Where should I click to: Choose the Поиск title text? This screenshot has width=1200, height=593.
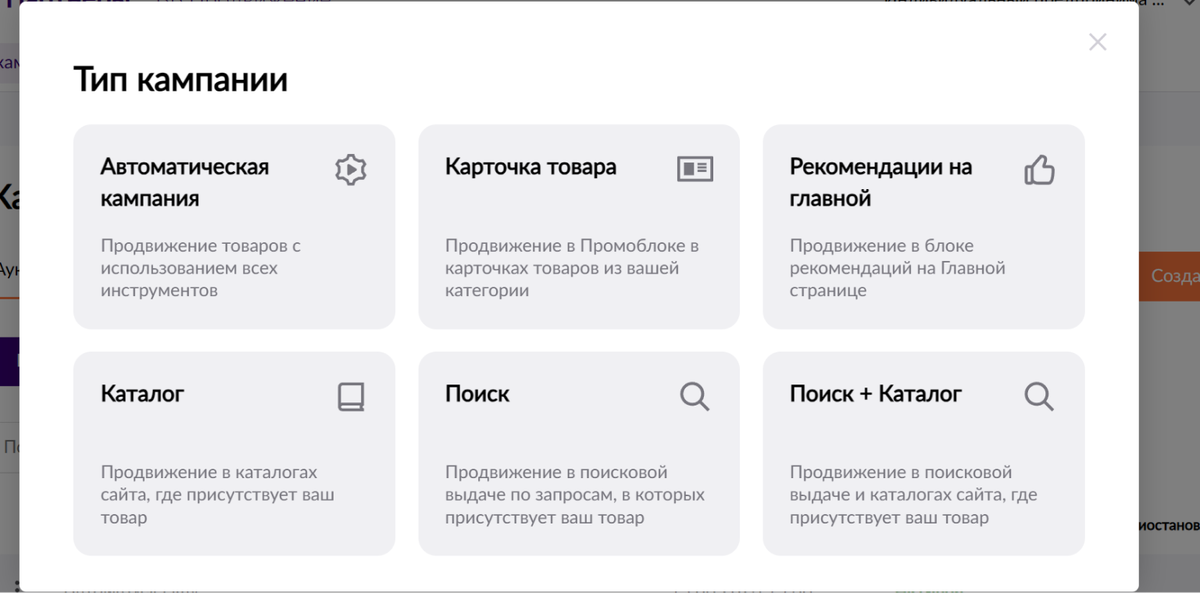(x=477, y=394)
